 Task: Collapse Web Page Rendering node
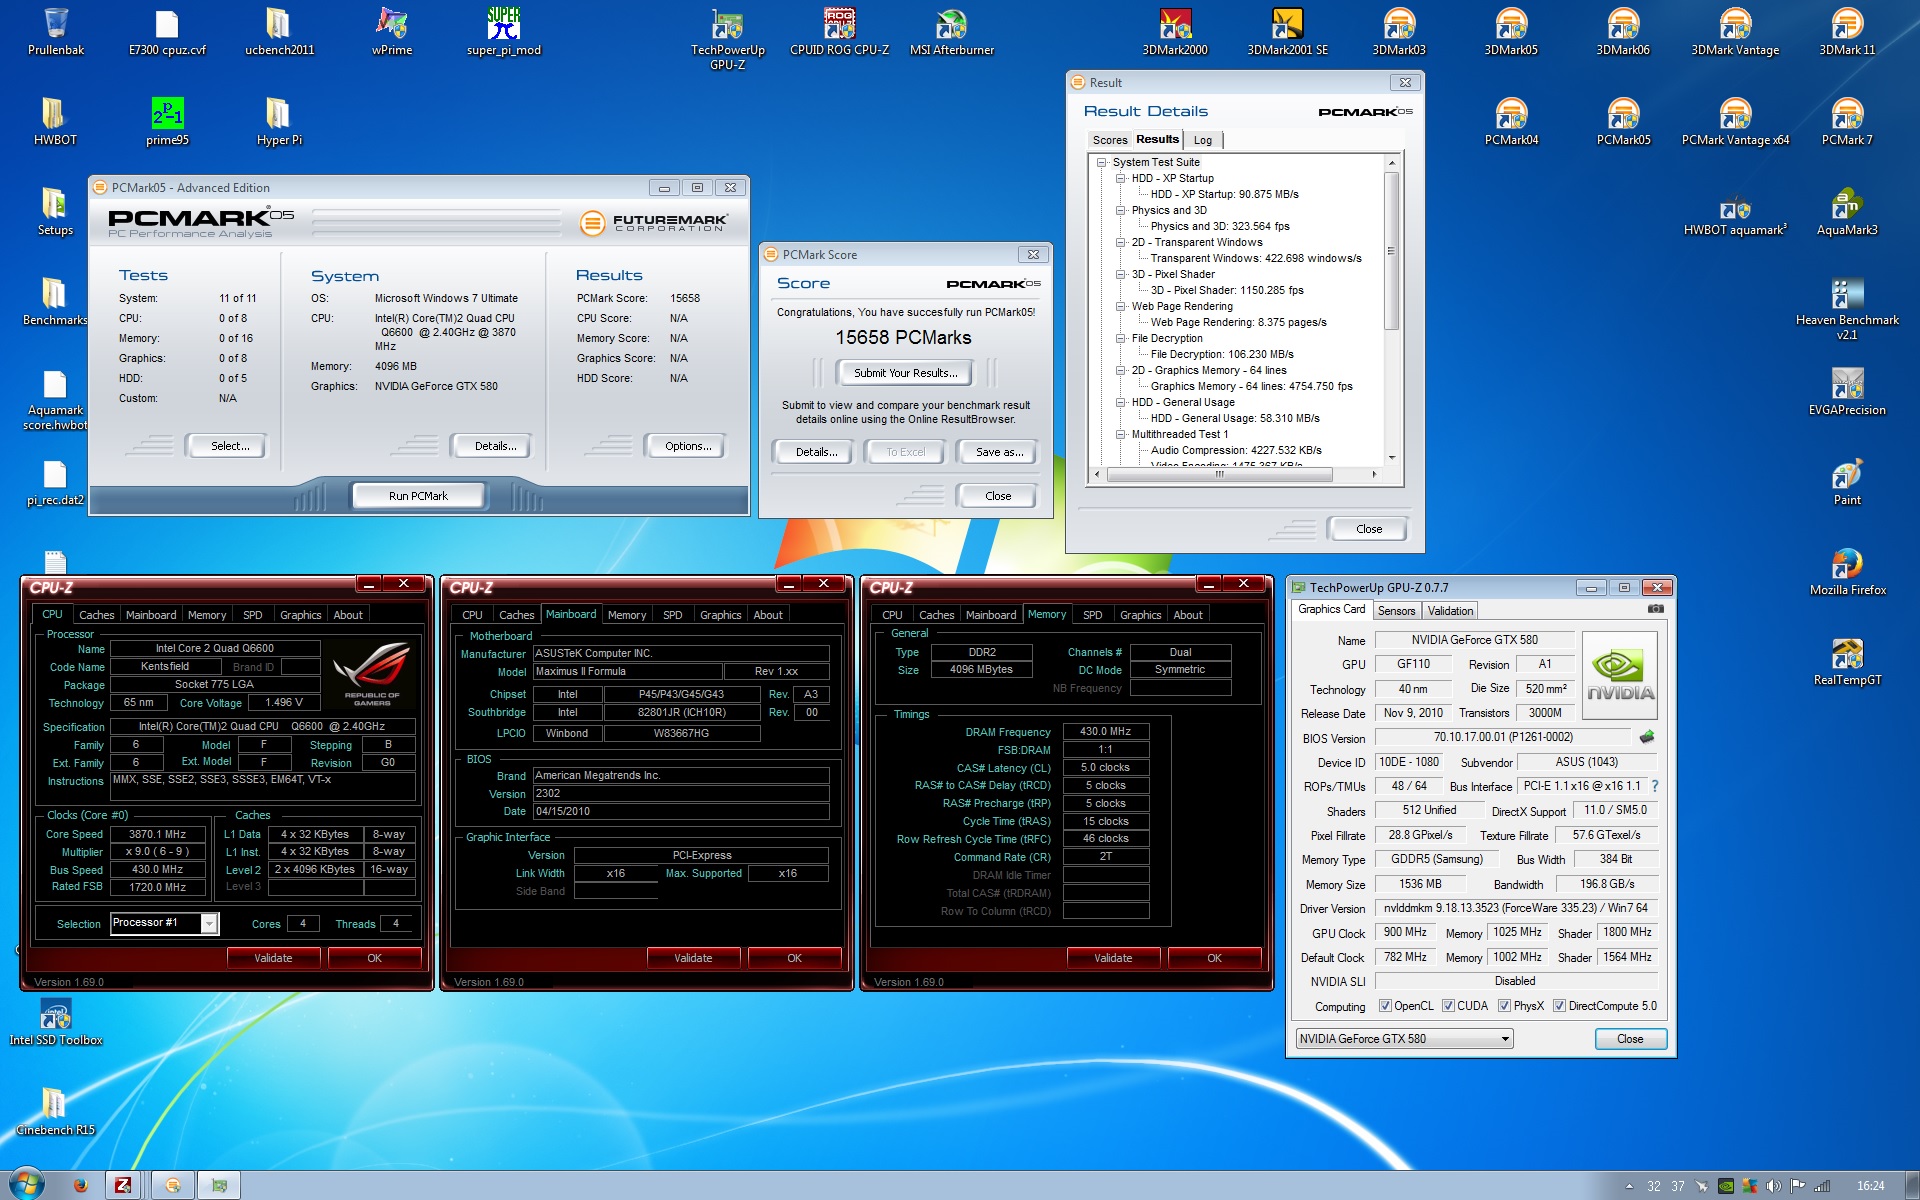(x=1121, y=306)
